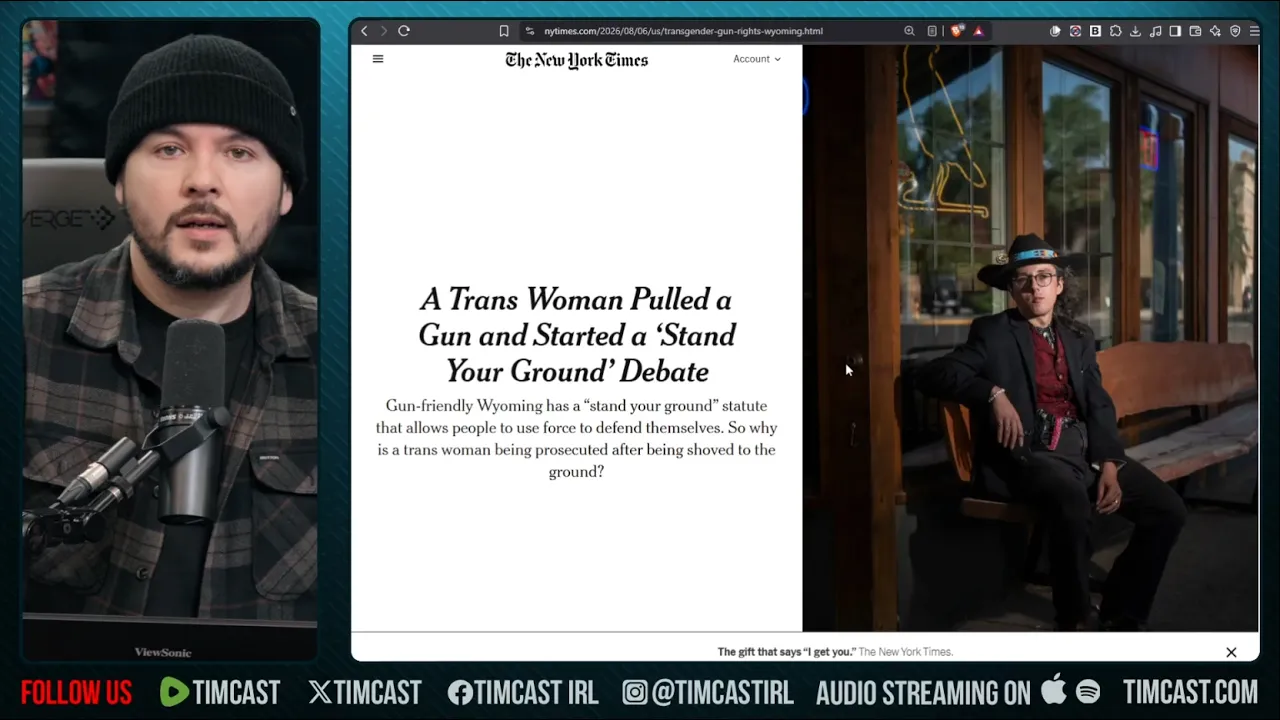Click the Instagram icon beside @TIMCASTIRL

click(x=635, y=692)
